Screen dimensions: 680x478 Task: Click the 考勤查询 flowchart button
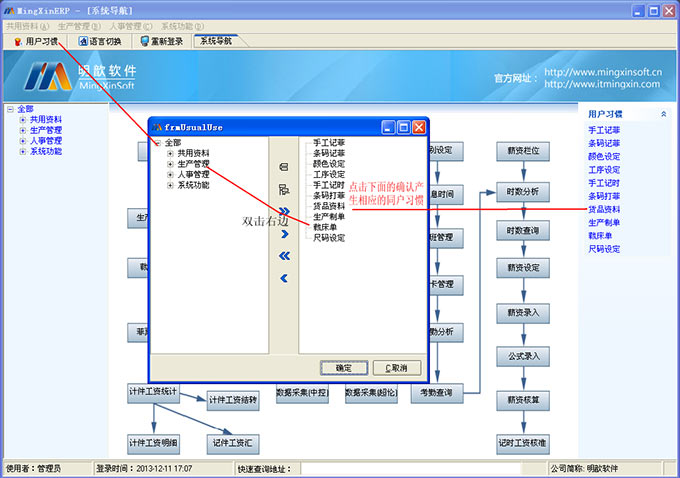437,393
